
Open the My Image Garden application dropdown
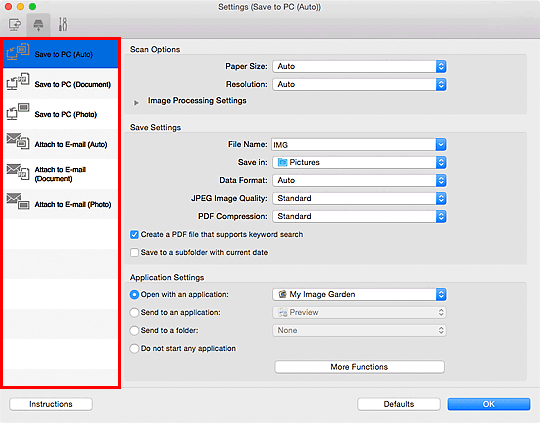click(359, 295)
